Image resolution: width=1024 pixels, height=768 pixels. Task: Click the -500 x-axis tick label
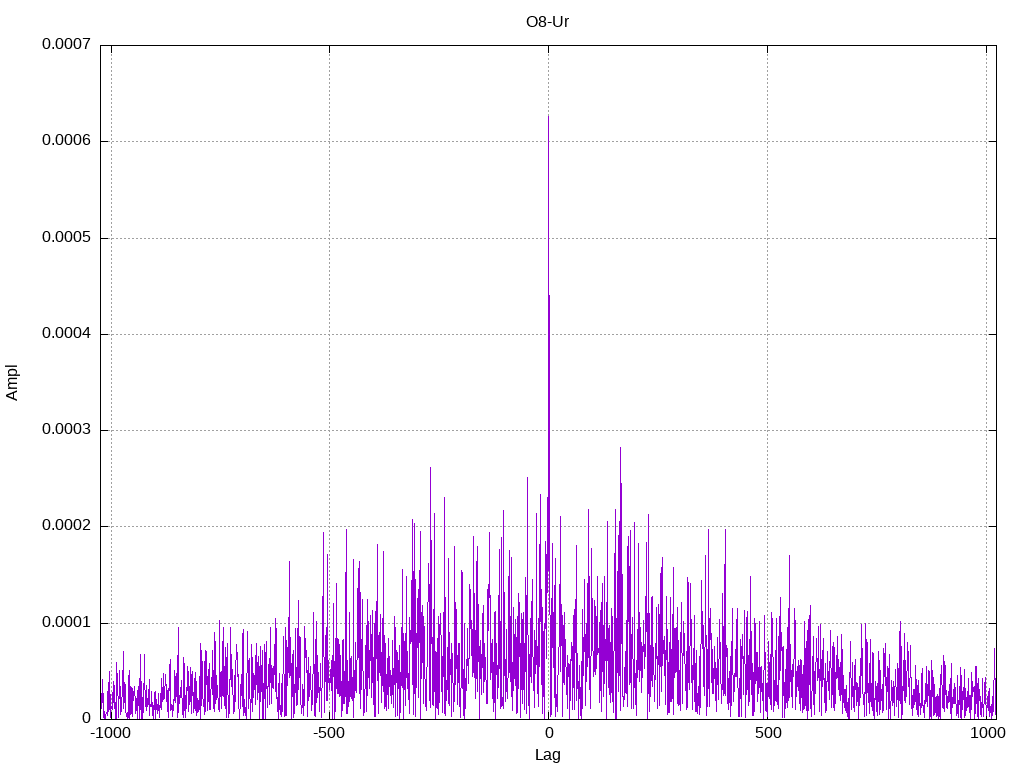(x=328, y=733)
